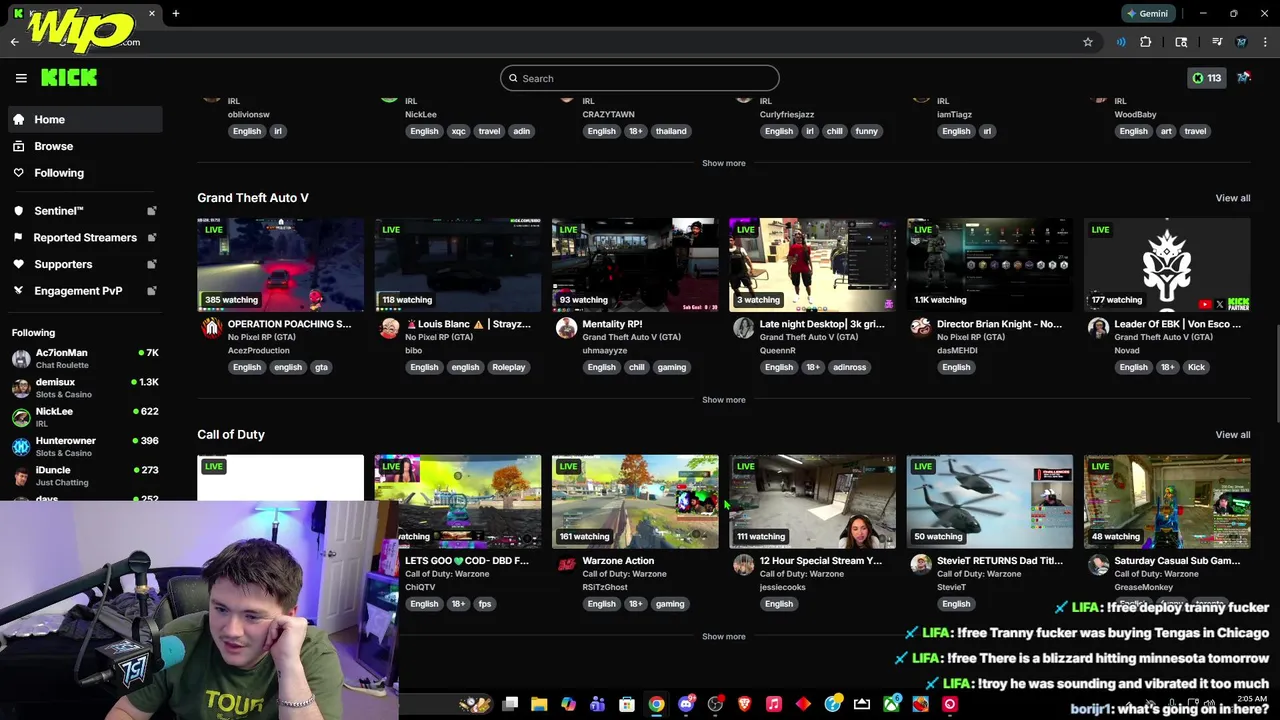1280x720 pixels.
Task: Expand IRL section with Show more
Action: [x=723, y=163]
